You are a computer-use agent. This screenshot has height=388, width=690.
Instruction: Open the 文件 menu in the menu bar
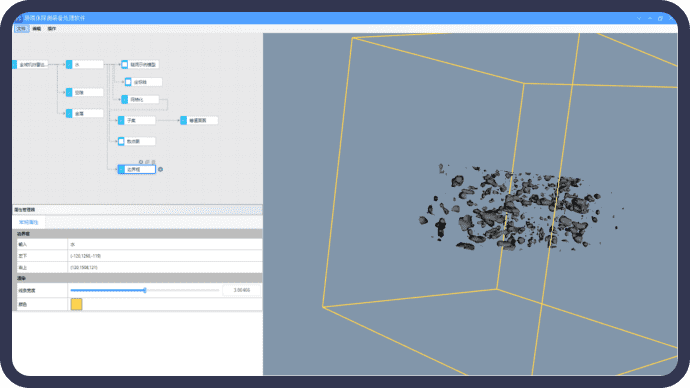[x=21, y=29]
